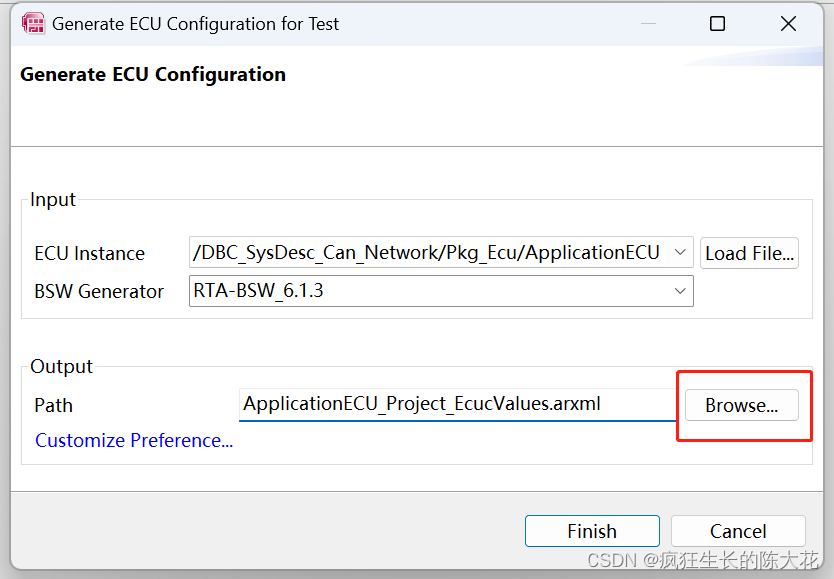Click the Output section label
The image size is (834, 579).
pos(61,366)
